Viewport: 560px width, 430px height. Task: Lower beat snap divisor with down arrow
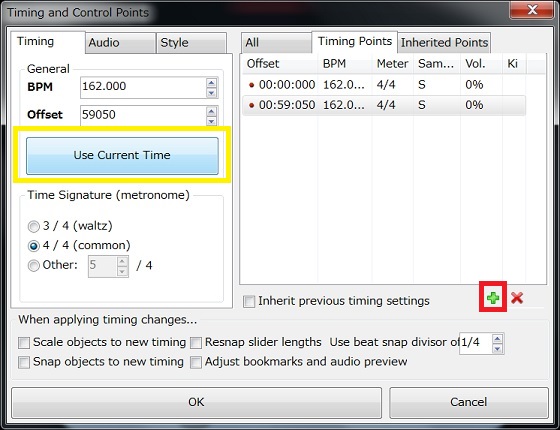click(498, 348)
